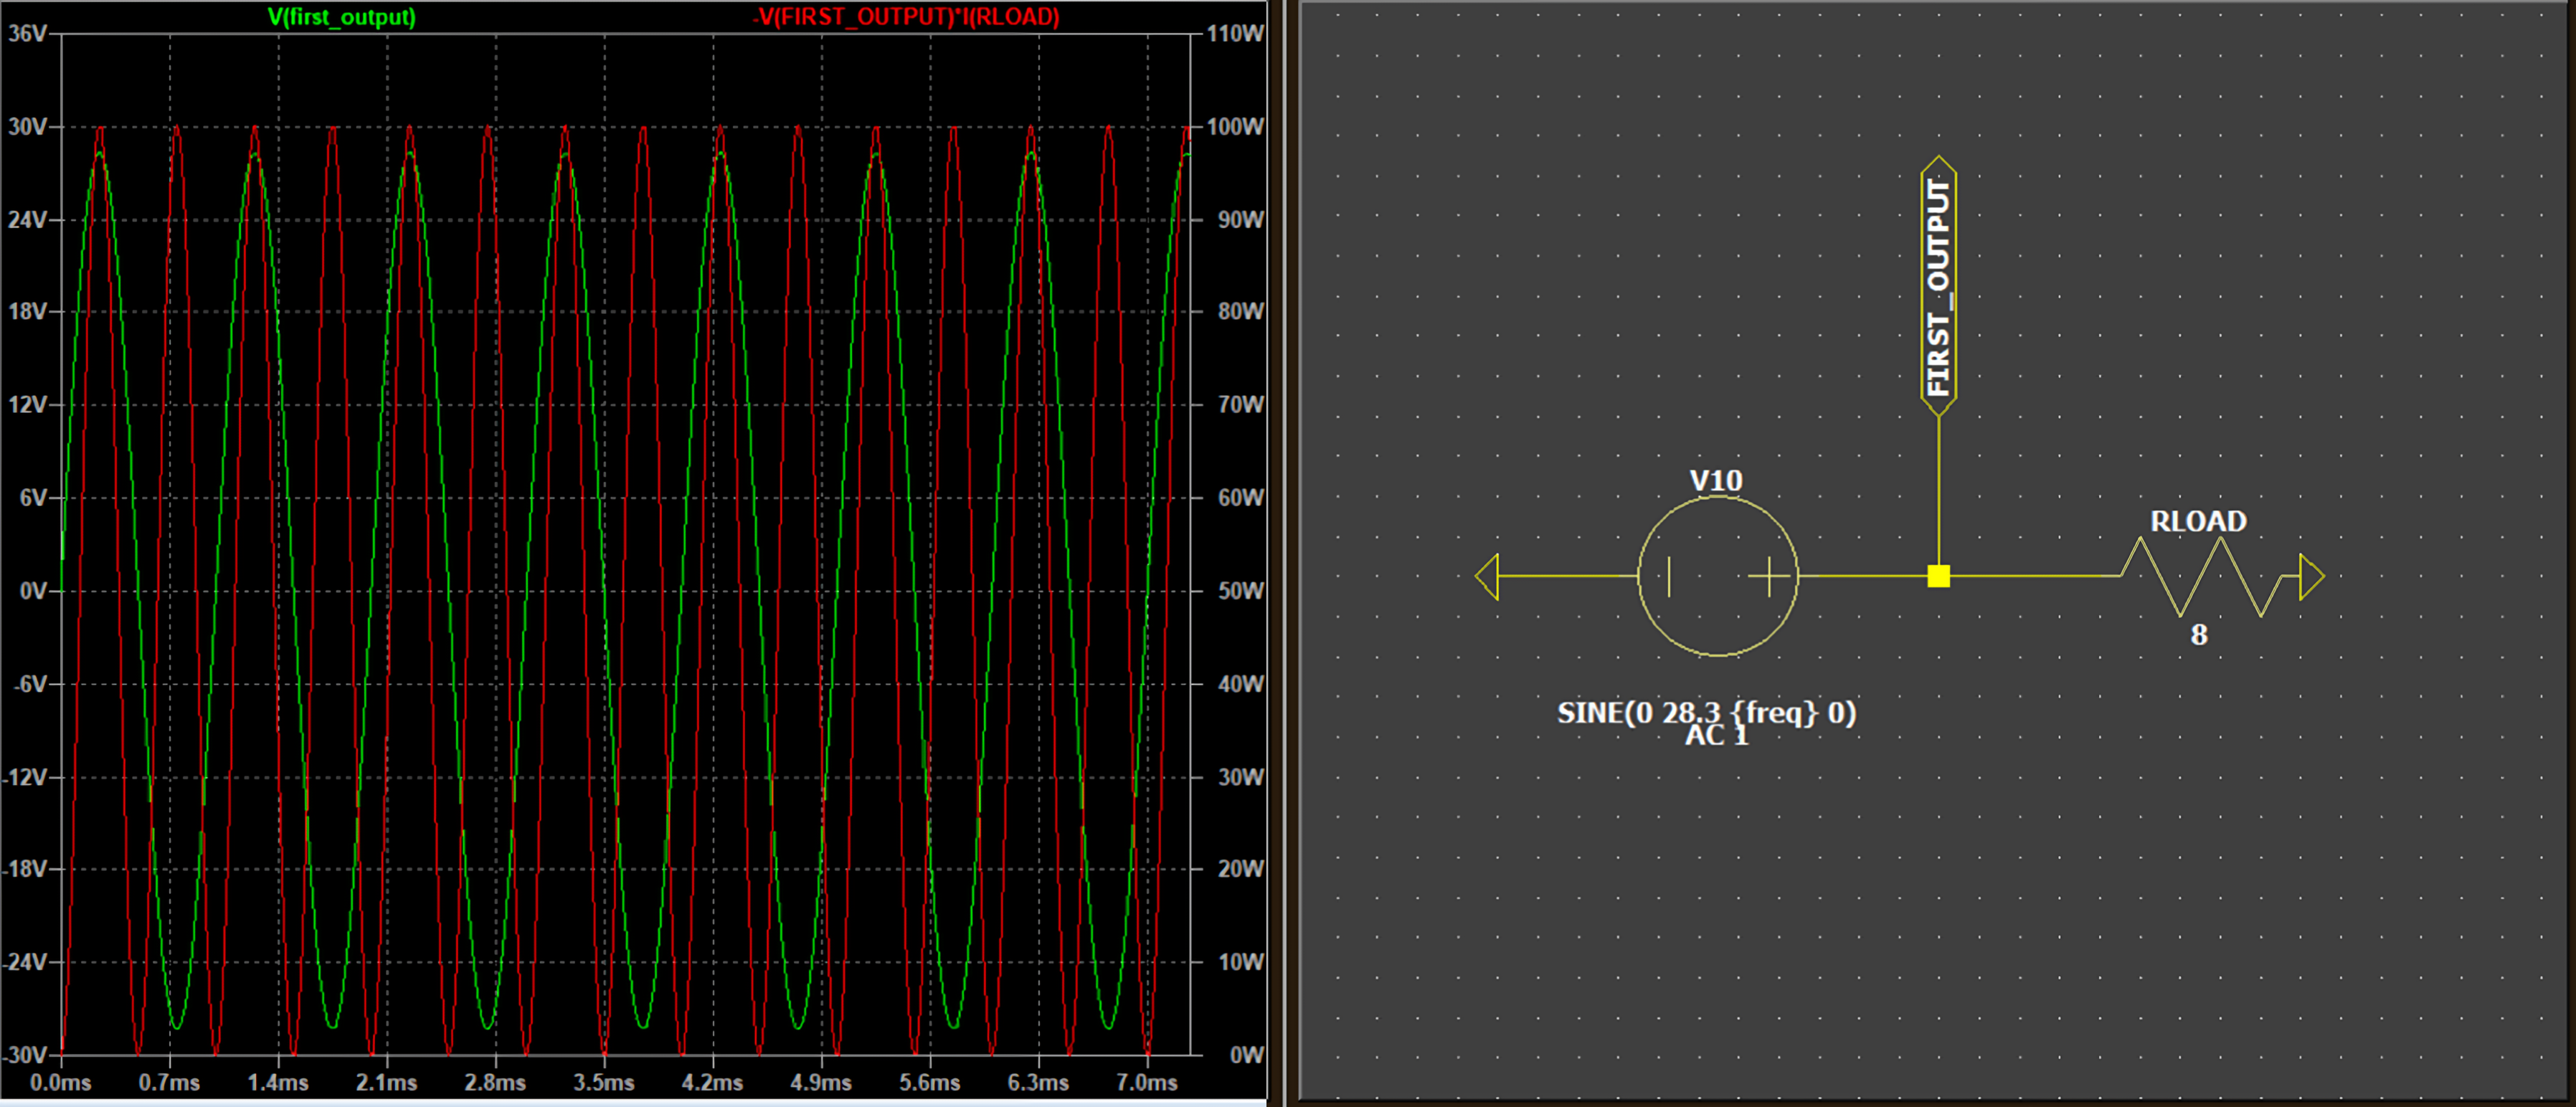
Task: Click the yellow wire junction node
Action: (x=1939, y=576)
